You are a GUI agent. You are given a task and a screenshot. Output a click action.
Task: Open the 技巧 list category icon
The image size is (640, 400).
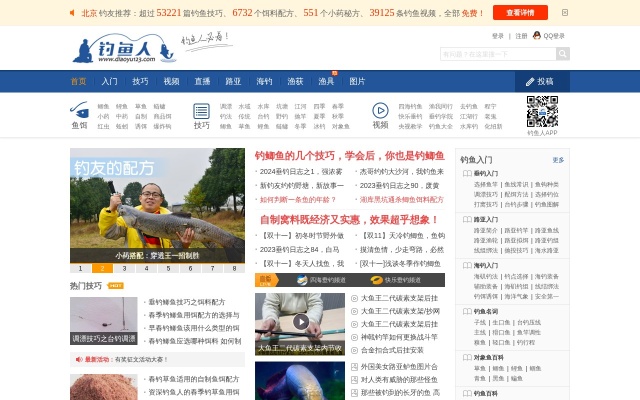point(202,111)
